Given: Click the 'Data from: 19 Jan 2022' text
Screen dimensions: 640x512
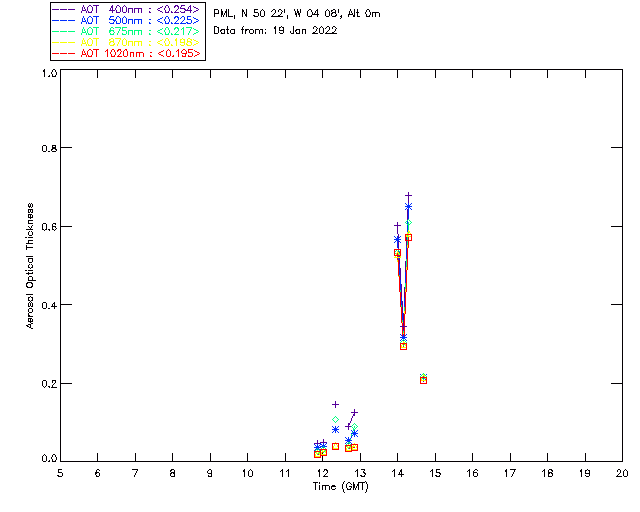Looking at the screenshot, I should pyautogui.click(x=276, y=31).
